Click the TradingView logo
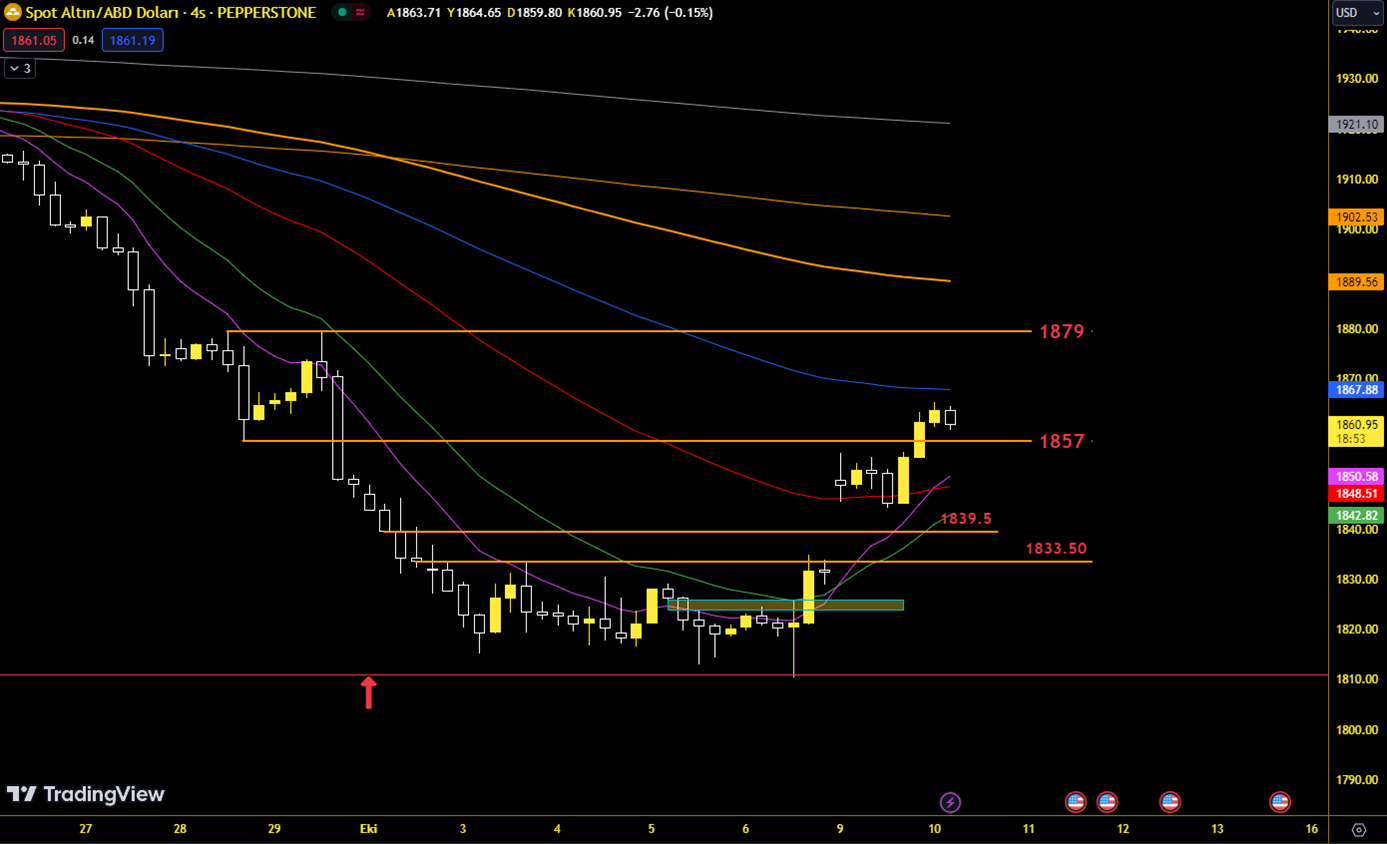 [x=85, y=794]
